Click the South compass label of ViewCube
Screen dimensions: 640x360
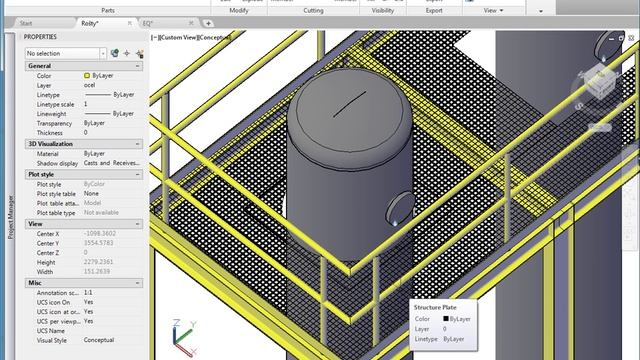pyautogui.click(x=579, y=107)
